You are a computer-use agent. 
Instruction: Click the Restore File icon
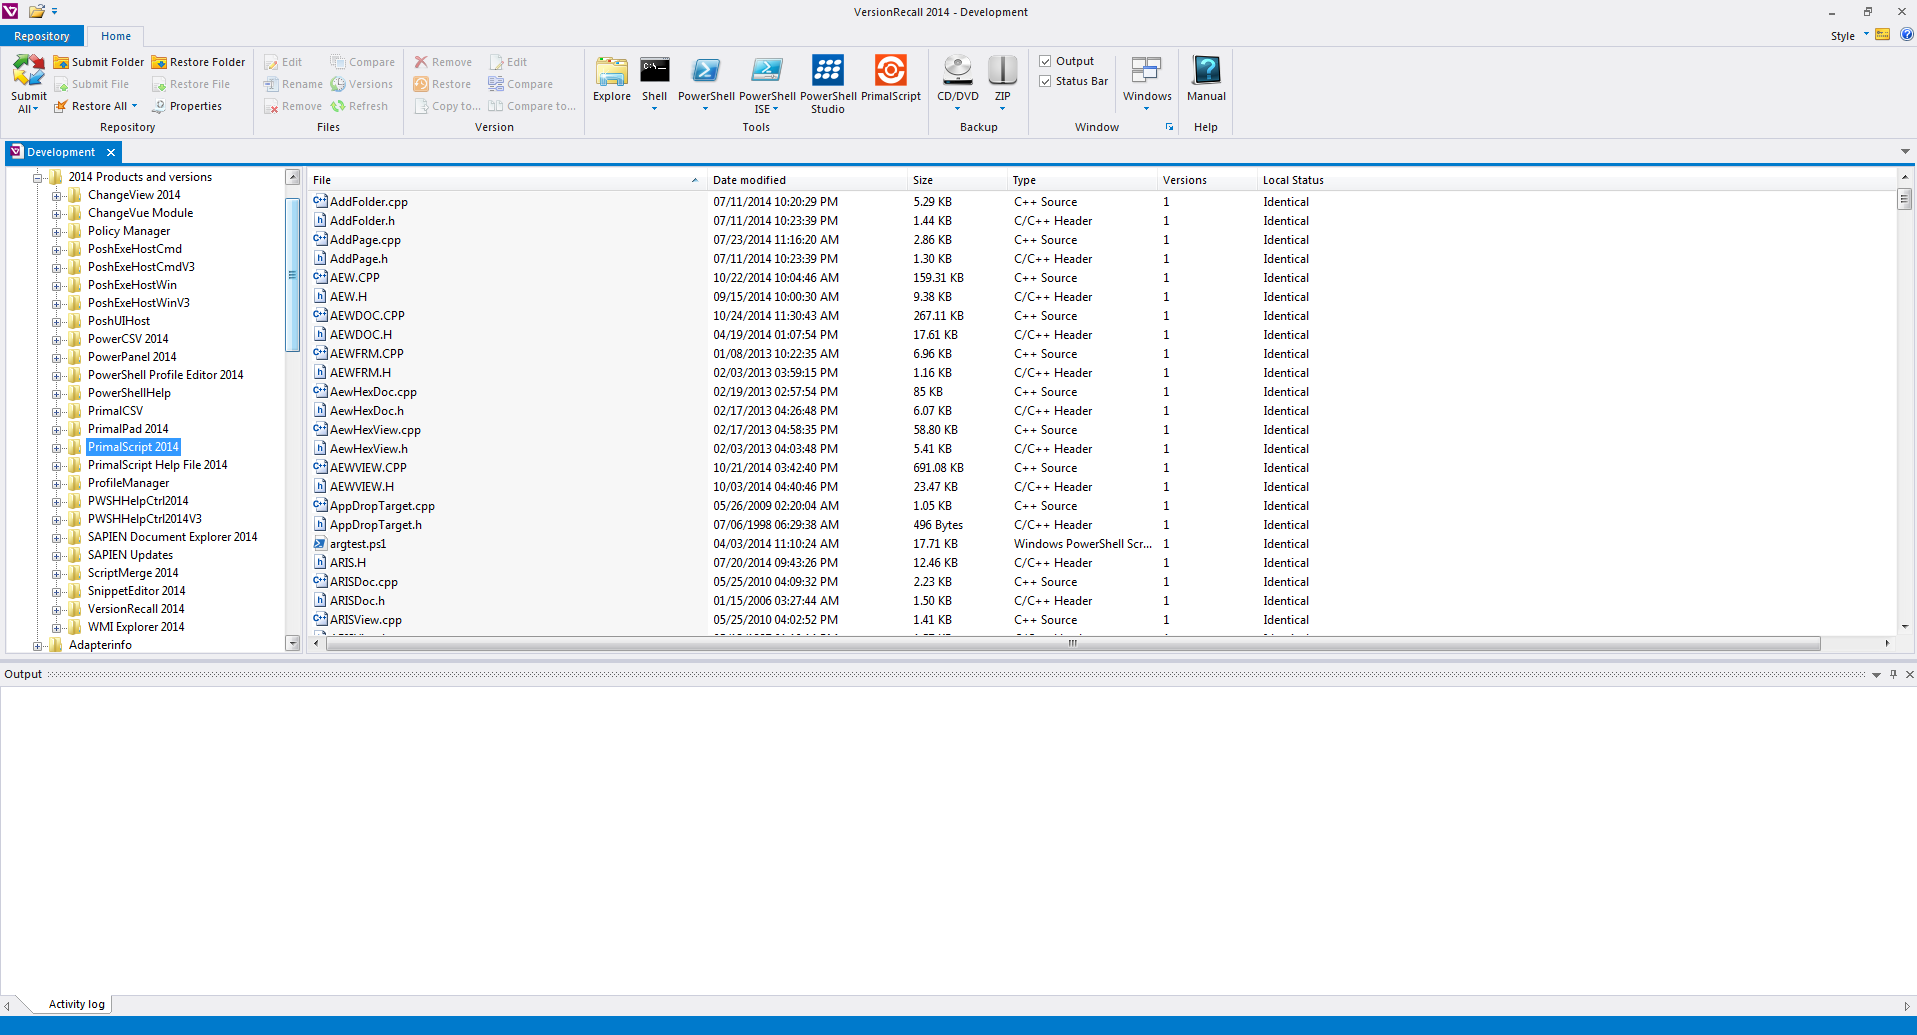coord(159,84)
